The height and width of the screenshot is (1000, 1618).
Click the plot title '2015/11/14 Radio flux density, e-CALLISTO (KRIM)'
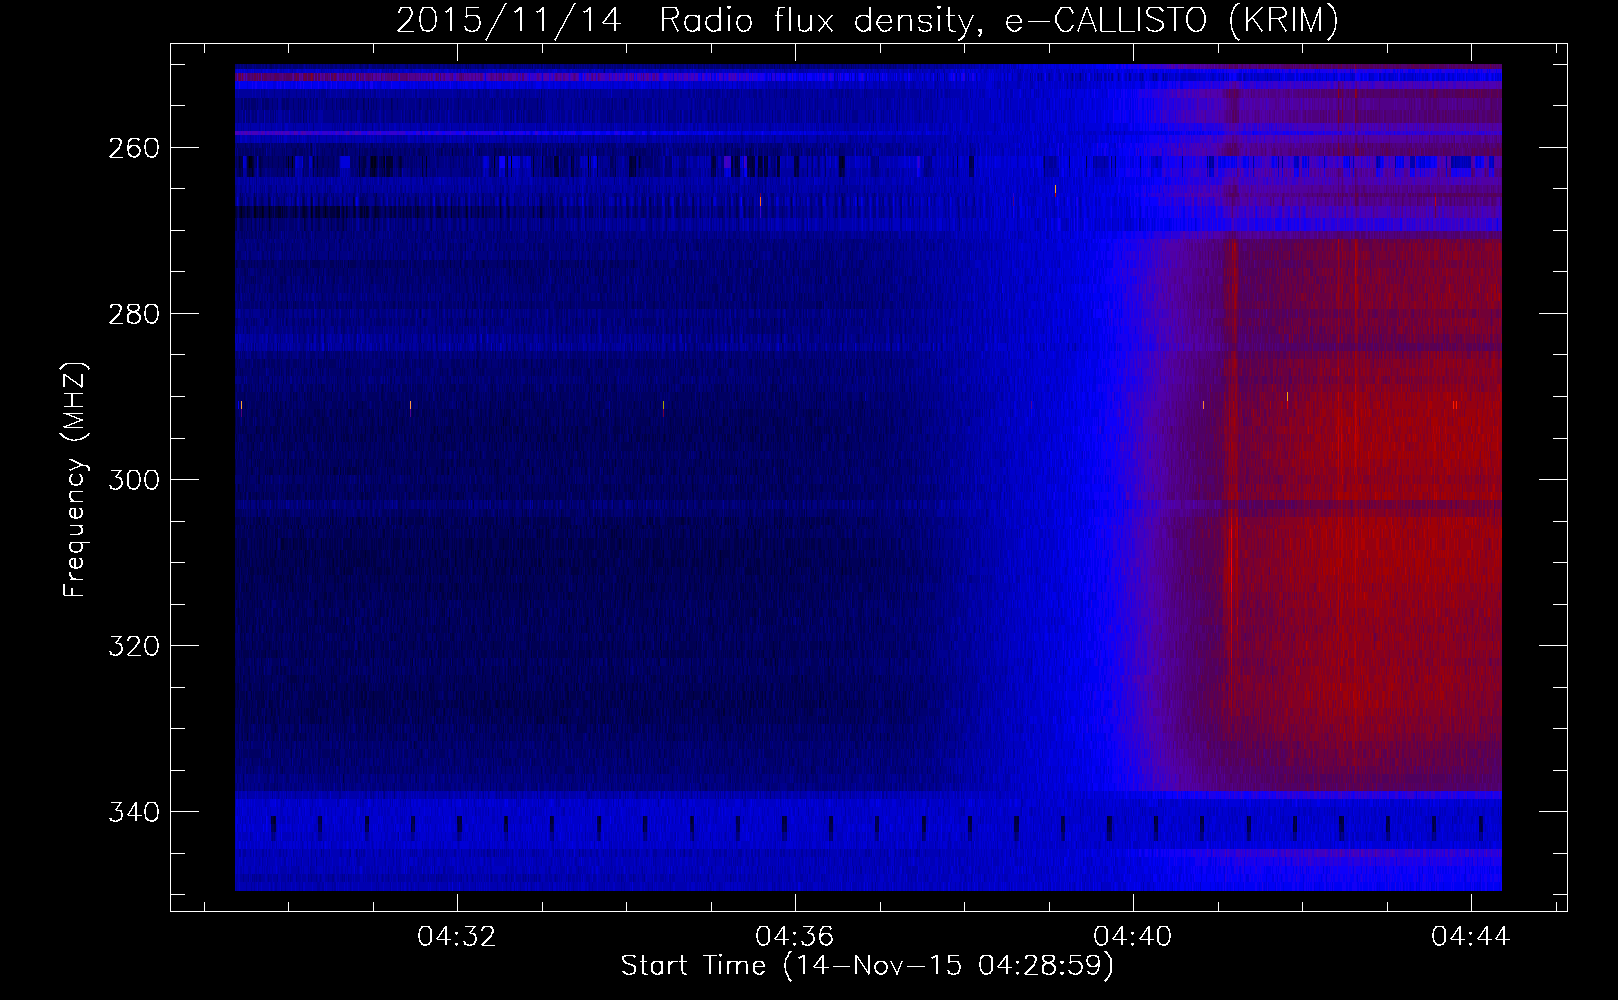coord(867,20)
